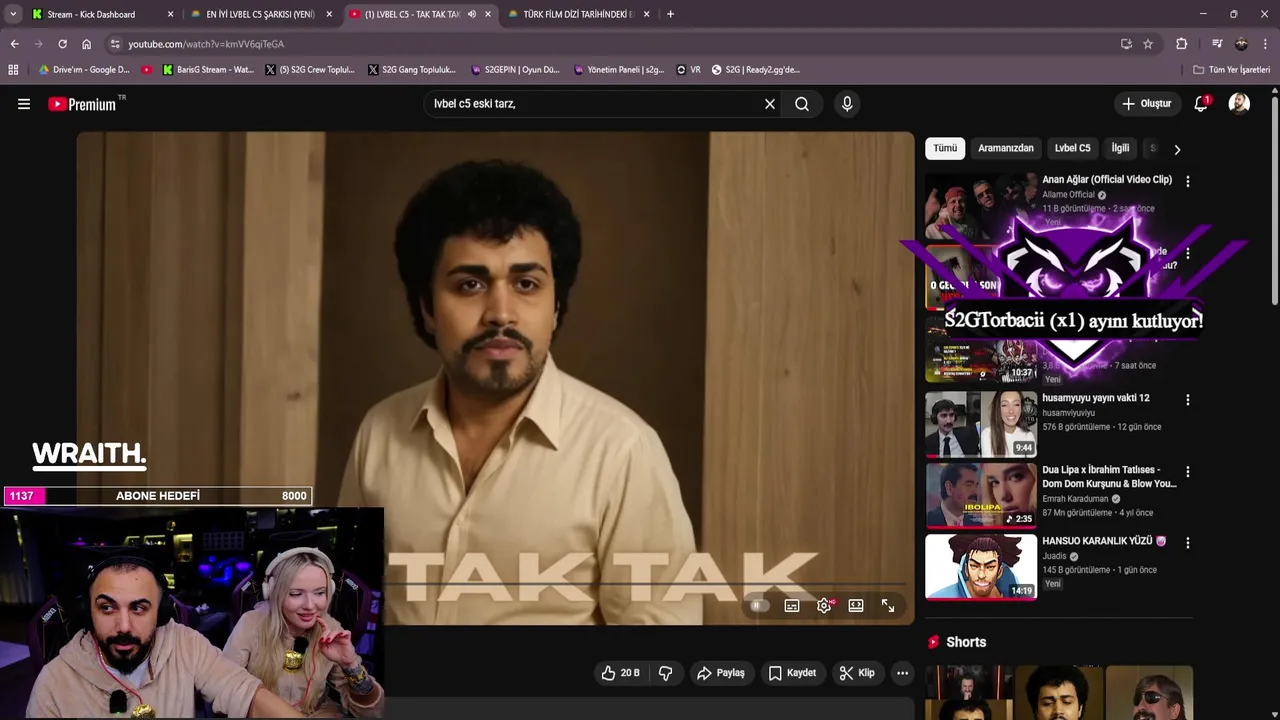Open the Emrah Karaduman channel name
This screenshot has height=720, width=1280.
point(1075,498)
